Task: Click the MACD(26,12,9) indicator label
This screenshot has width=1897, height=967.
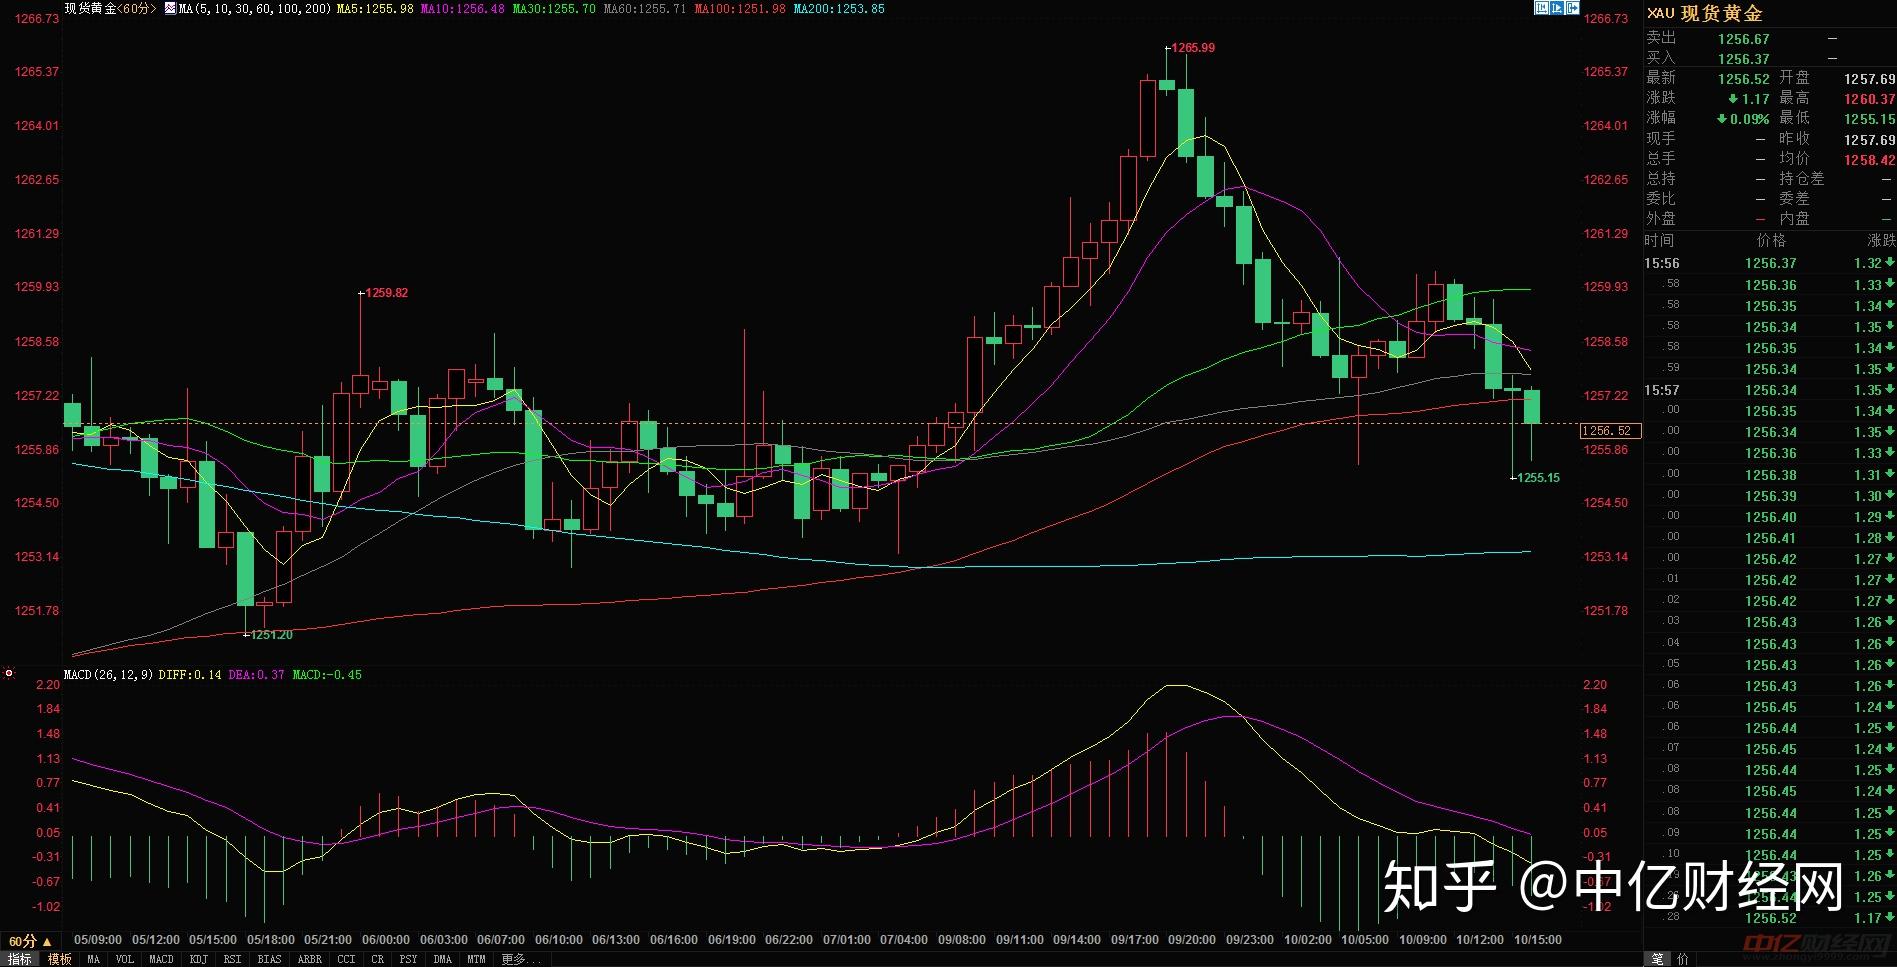Action: [x=108, y=675]
